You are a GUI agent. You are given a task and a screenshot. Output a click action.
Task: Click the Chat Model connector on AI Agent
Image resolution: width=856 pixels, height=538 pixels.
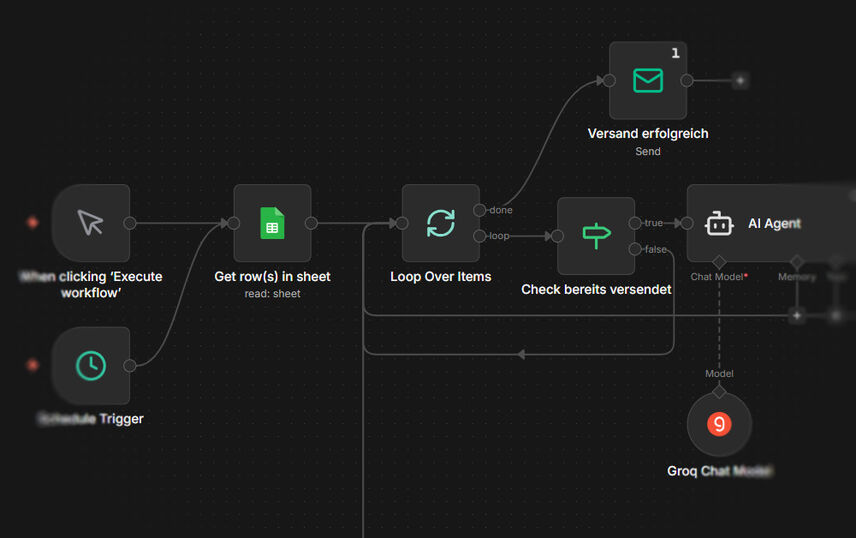(x=719, y=262)
